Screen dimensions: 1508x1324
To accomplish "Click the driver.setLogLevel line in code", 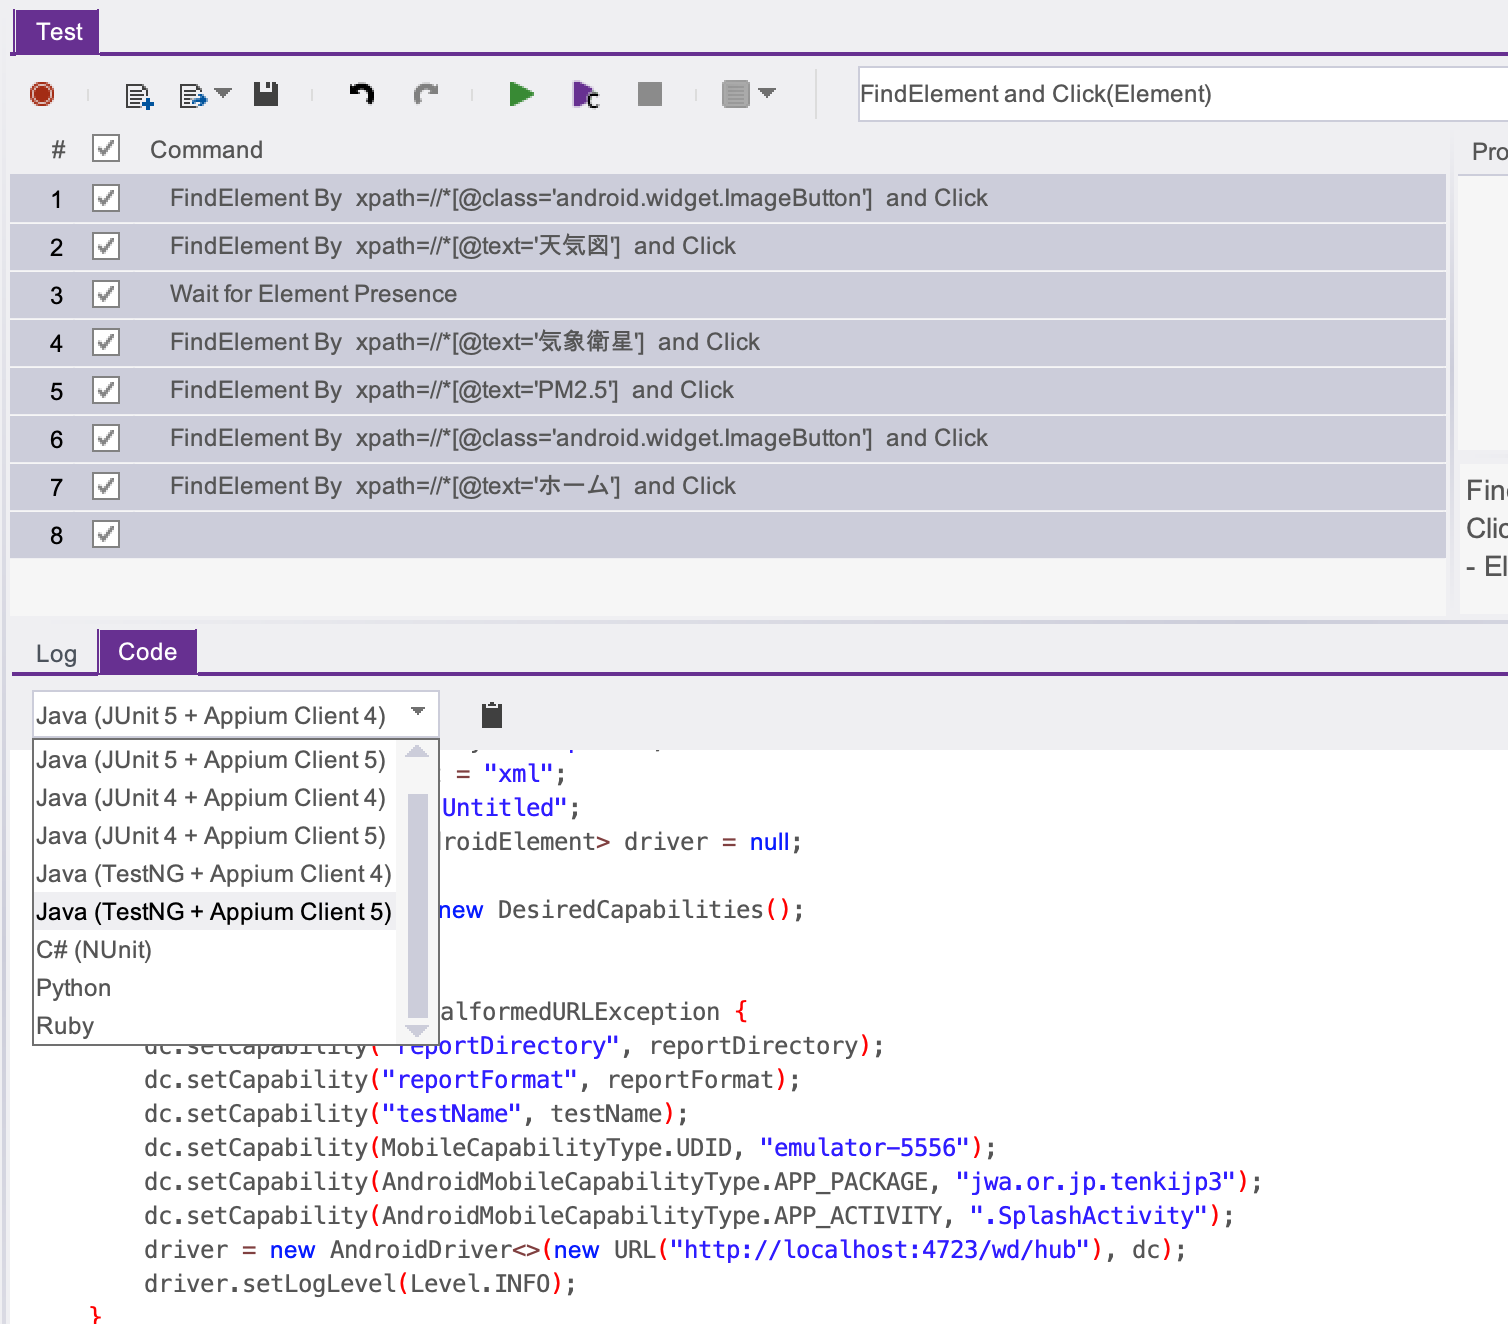I will pyautogui.click(x=360, y=1283).
